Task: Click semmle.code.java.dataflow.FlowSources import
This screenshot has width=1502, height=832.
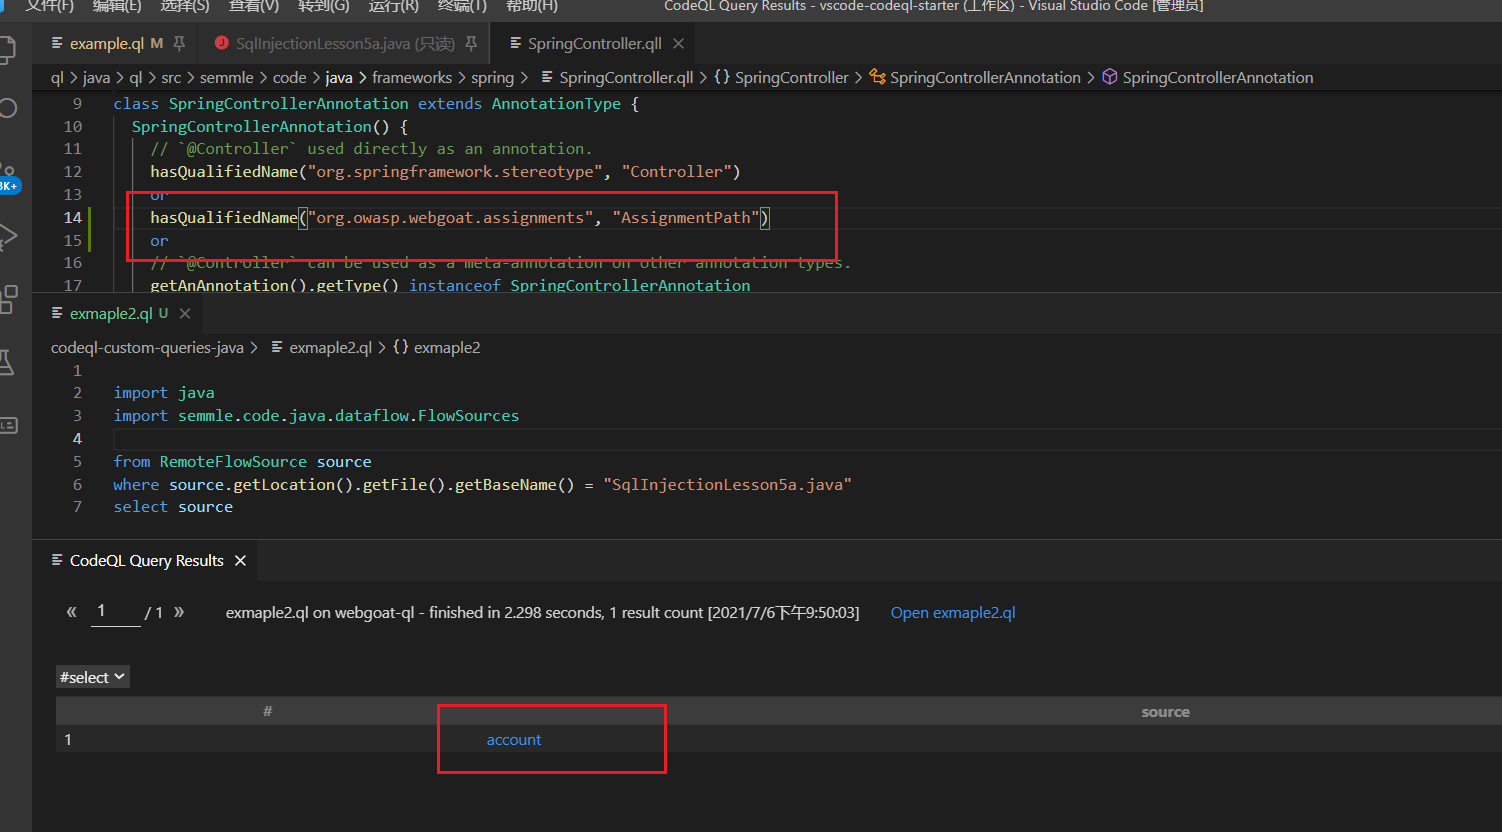Action: click(x=349, y=416)
